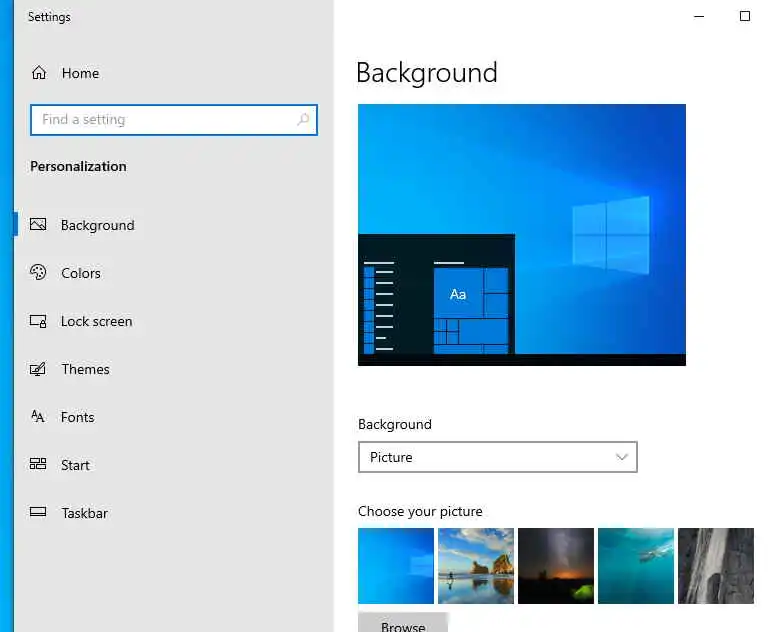Click the Taskbar icon in sidebar
768x632 pixels.
pyautogui.click(x=38, y=512)
